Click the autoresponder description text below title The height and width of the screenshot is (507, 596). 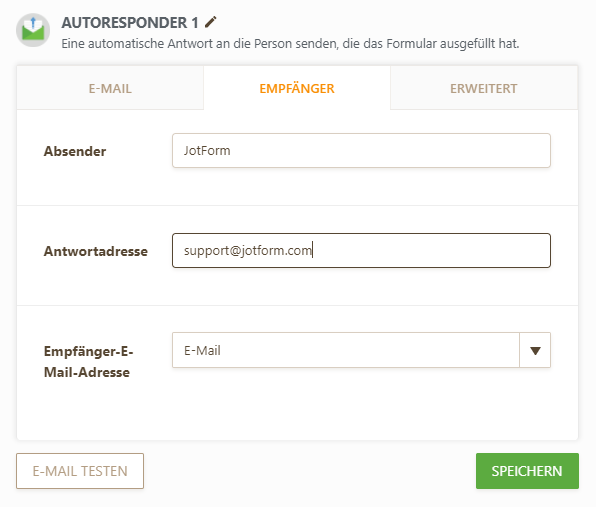290,44
